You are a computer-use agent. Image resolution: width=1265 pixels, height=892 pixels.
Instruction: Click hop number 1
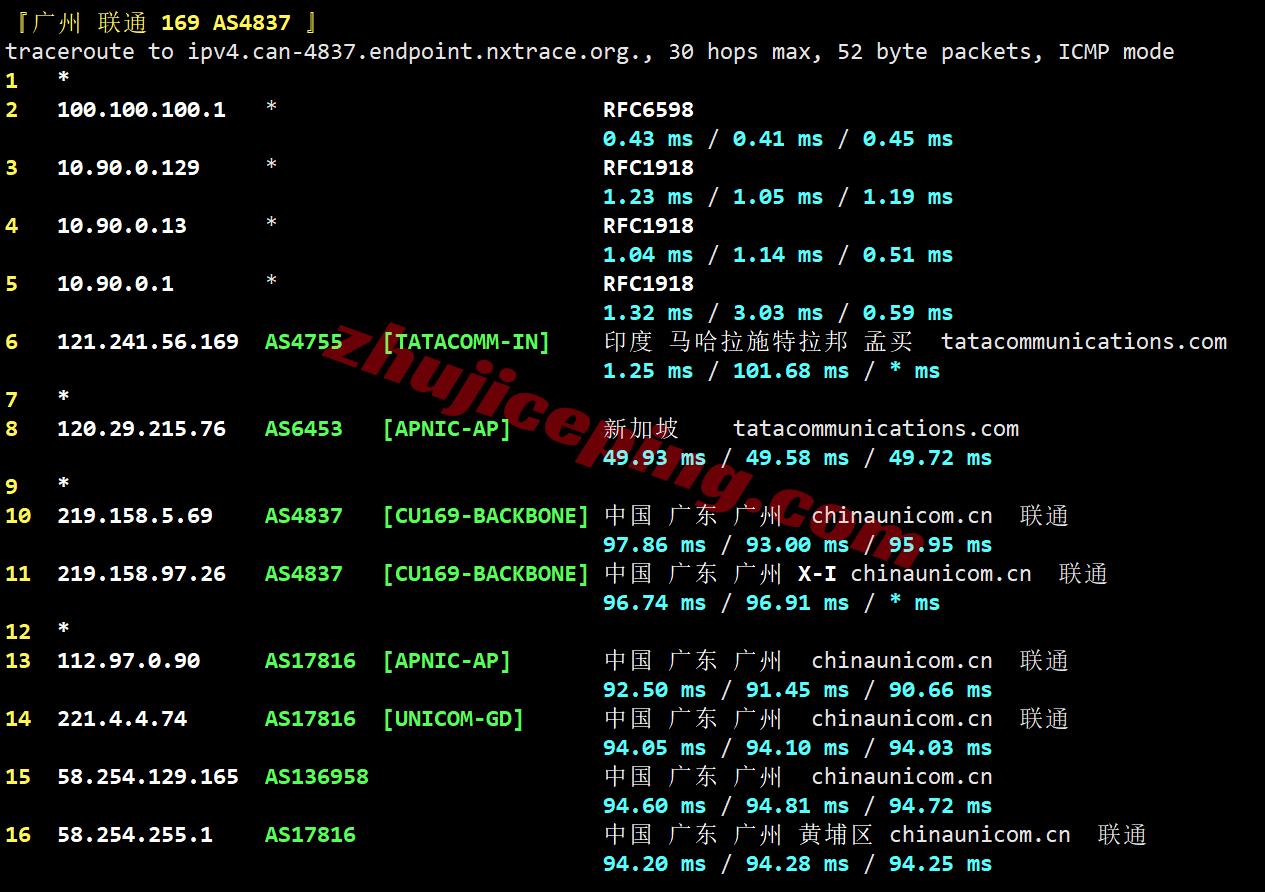[11, 81]
